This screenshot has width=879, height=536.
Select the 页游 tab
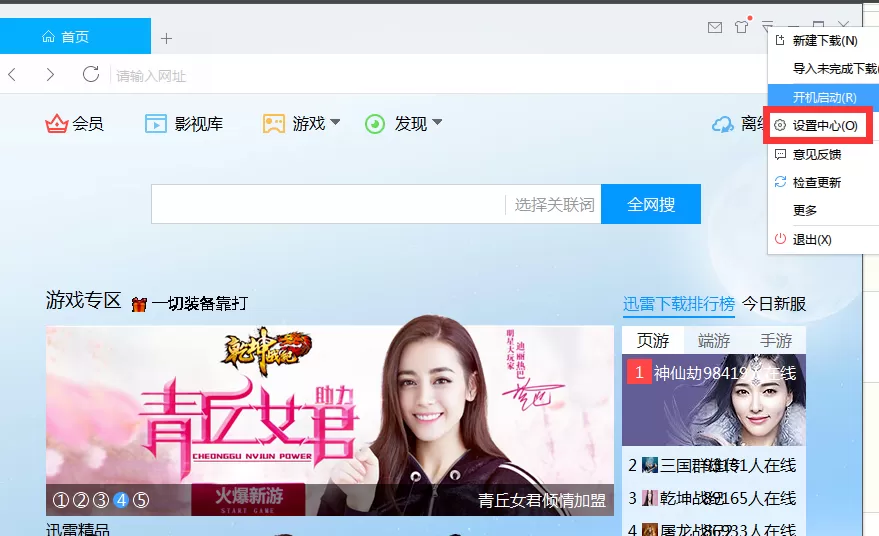653,340
